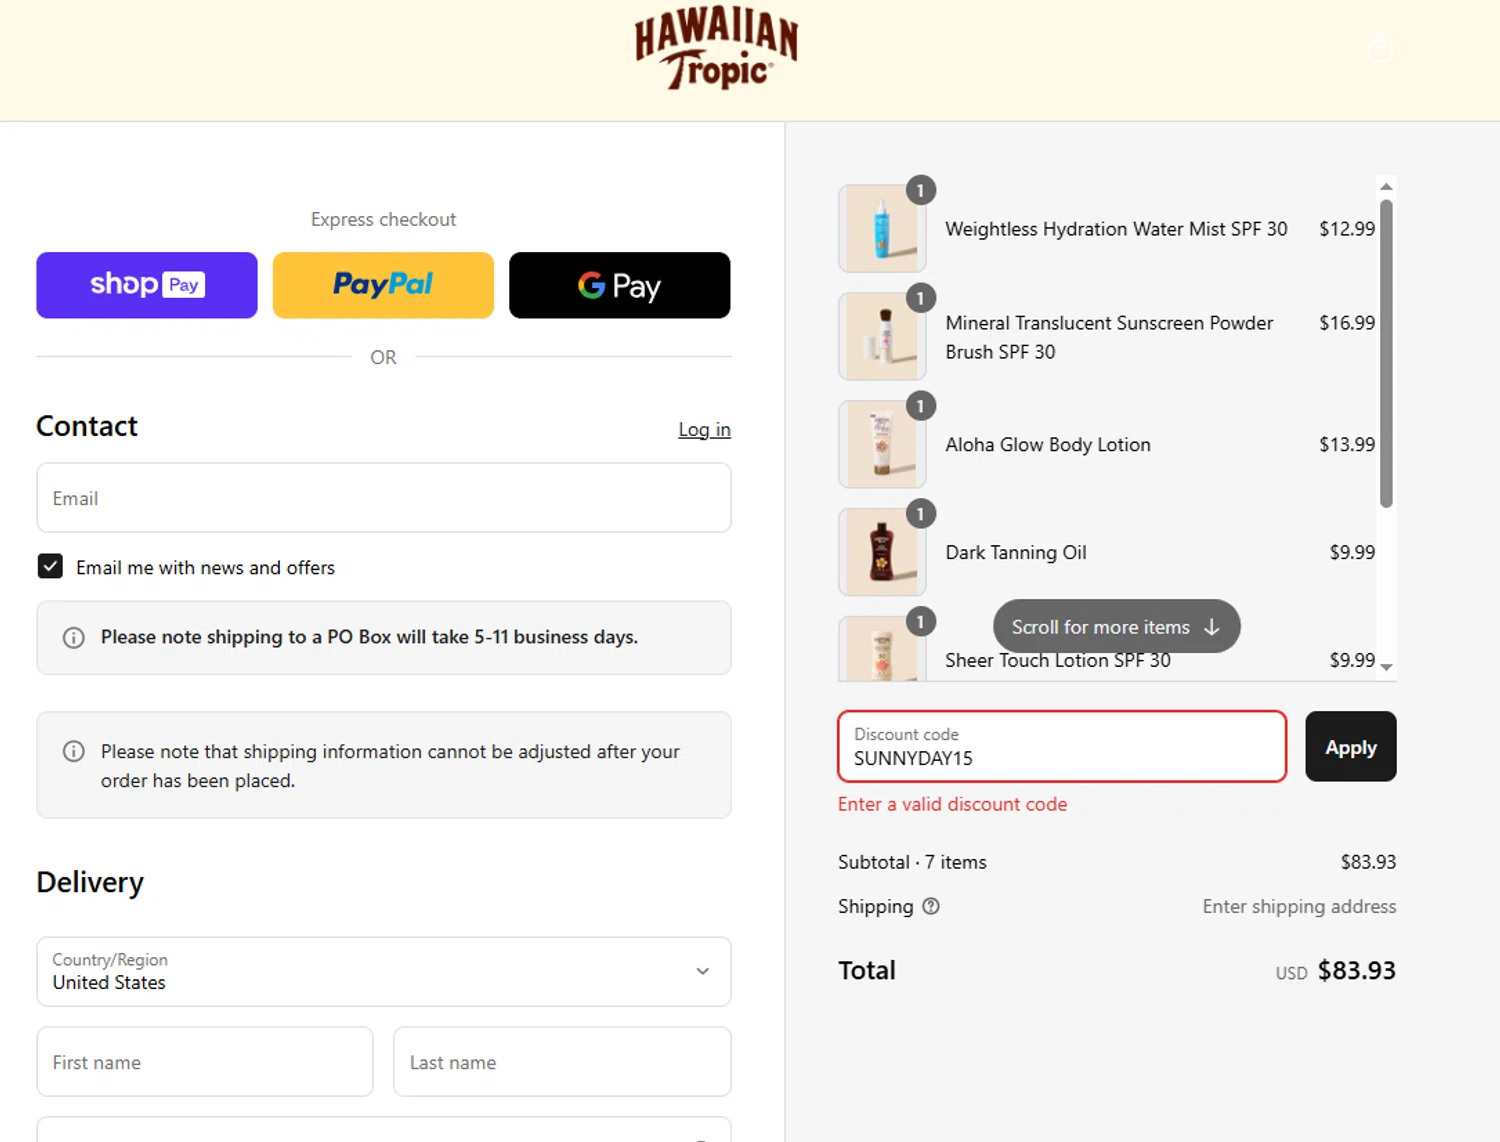Click quantity badge on Dark Tanning Oil
The width and height of the screenshot is (1500, 1142).
921,514
